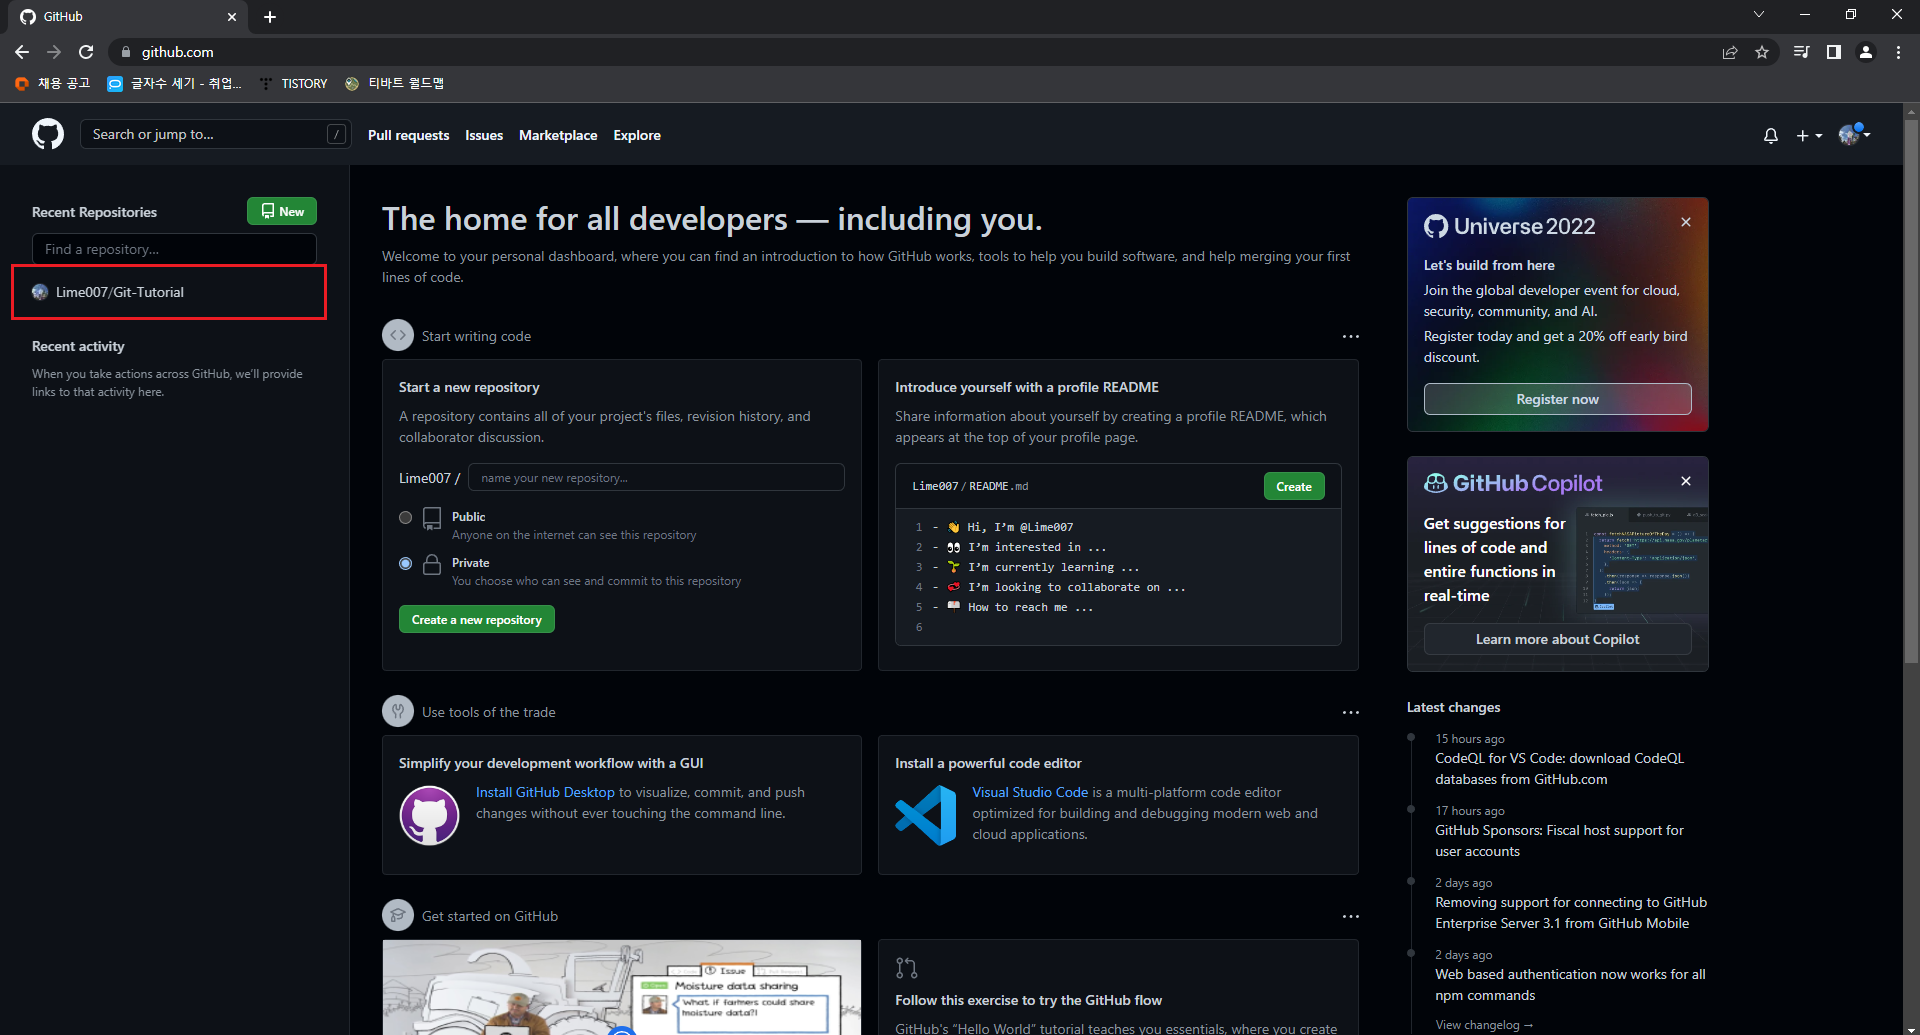Open the 티바트 월드맵 bookmark
The width and height of the screenshot is (1920, 1035).
[x=395, y=83]
